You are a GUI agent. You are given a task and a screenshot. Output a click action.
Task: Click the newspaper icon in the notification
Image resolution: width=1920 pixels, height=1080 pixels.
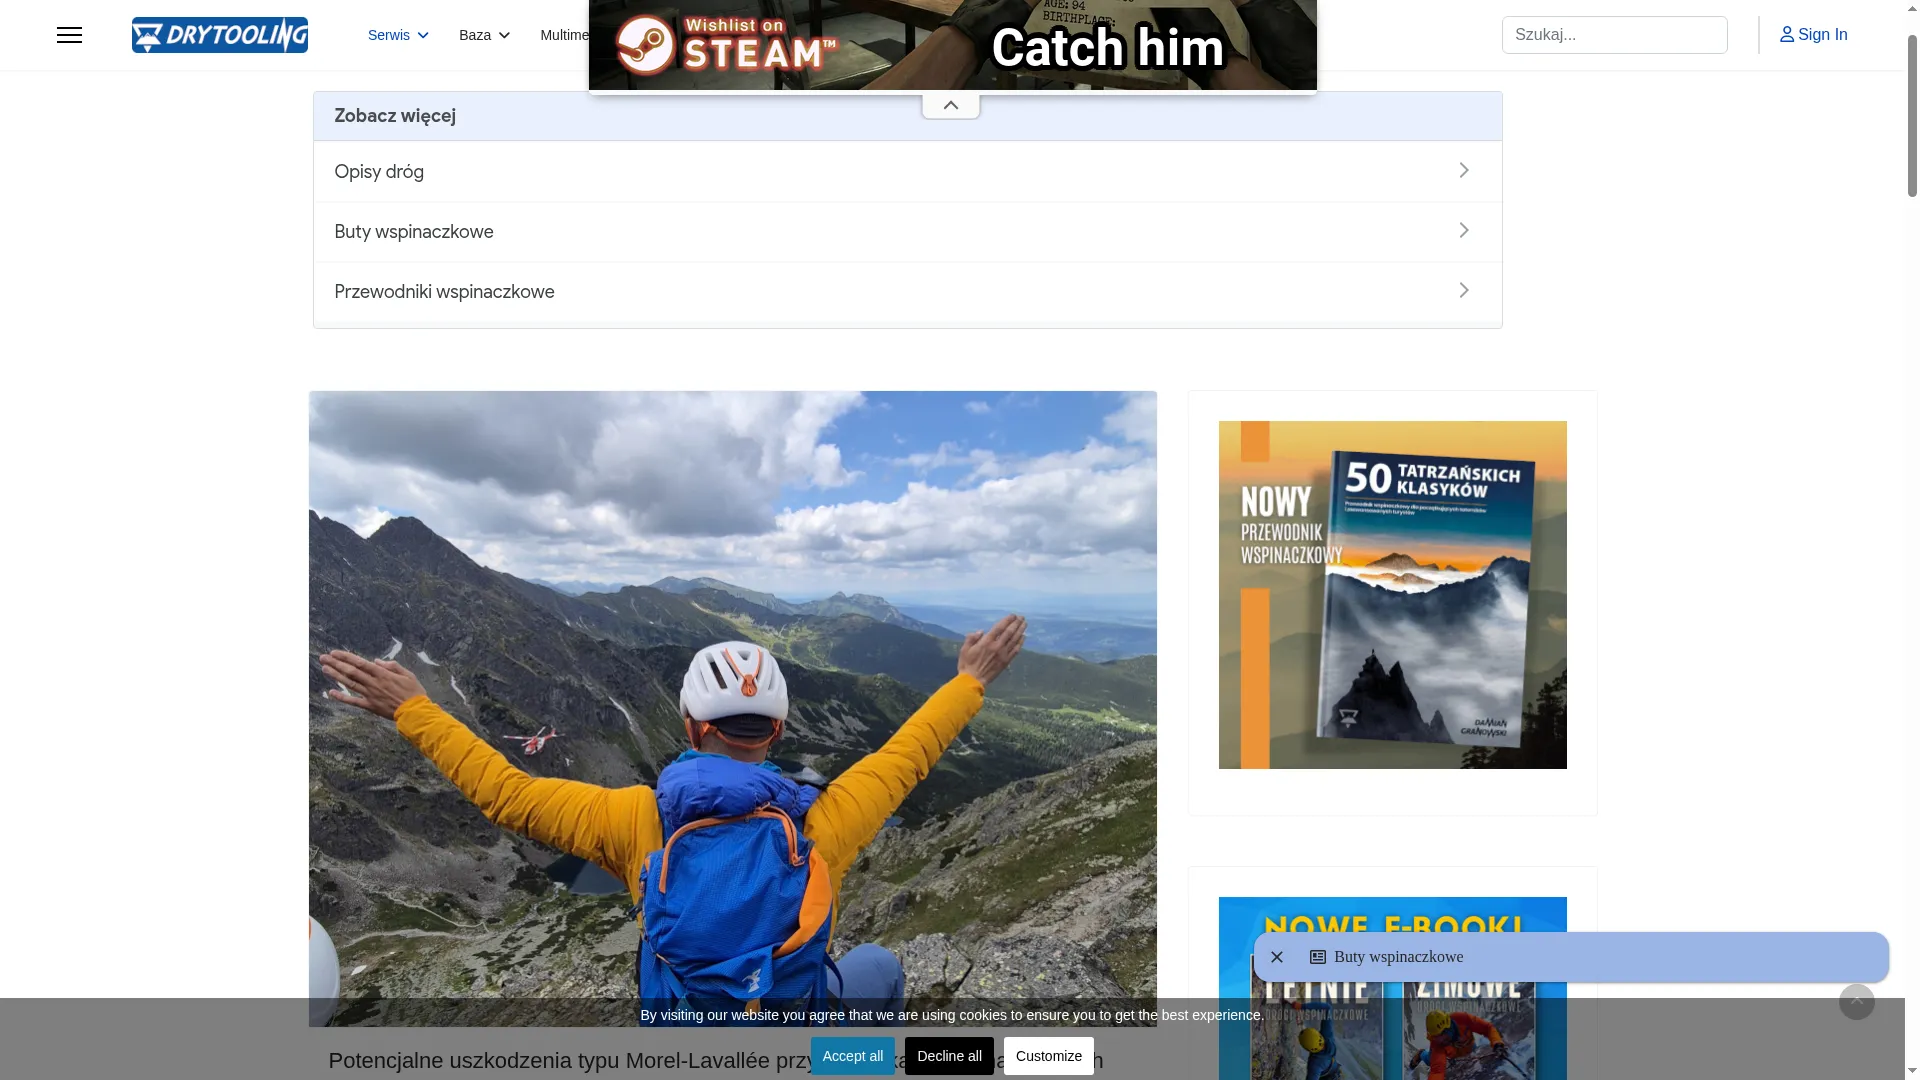(x=1318, y=957)
